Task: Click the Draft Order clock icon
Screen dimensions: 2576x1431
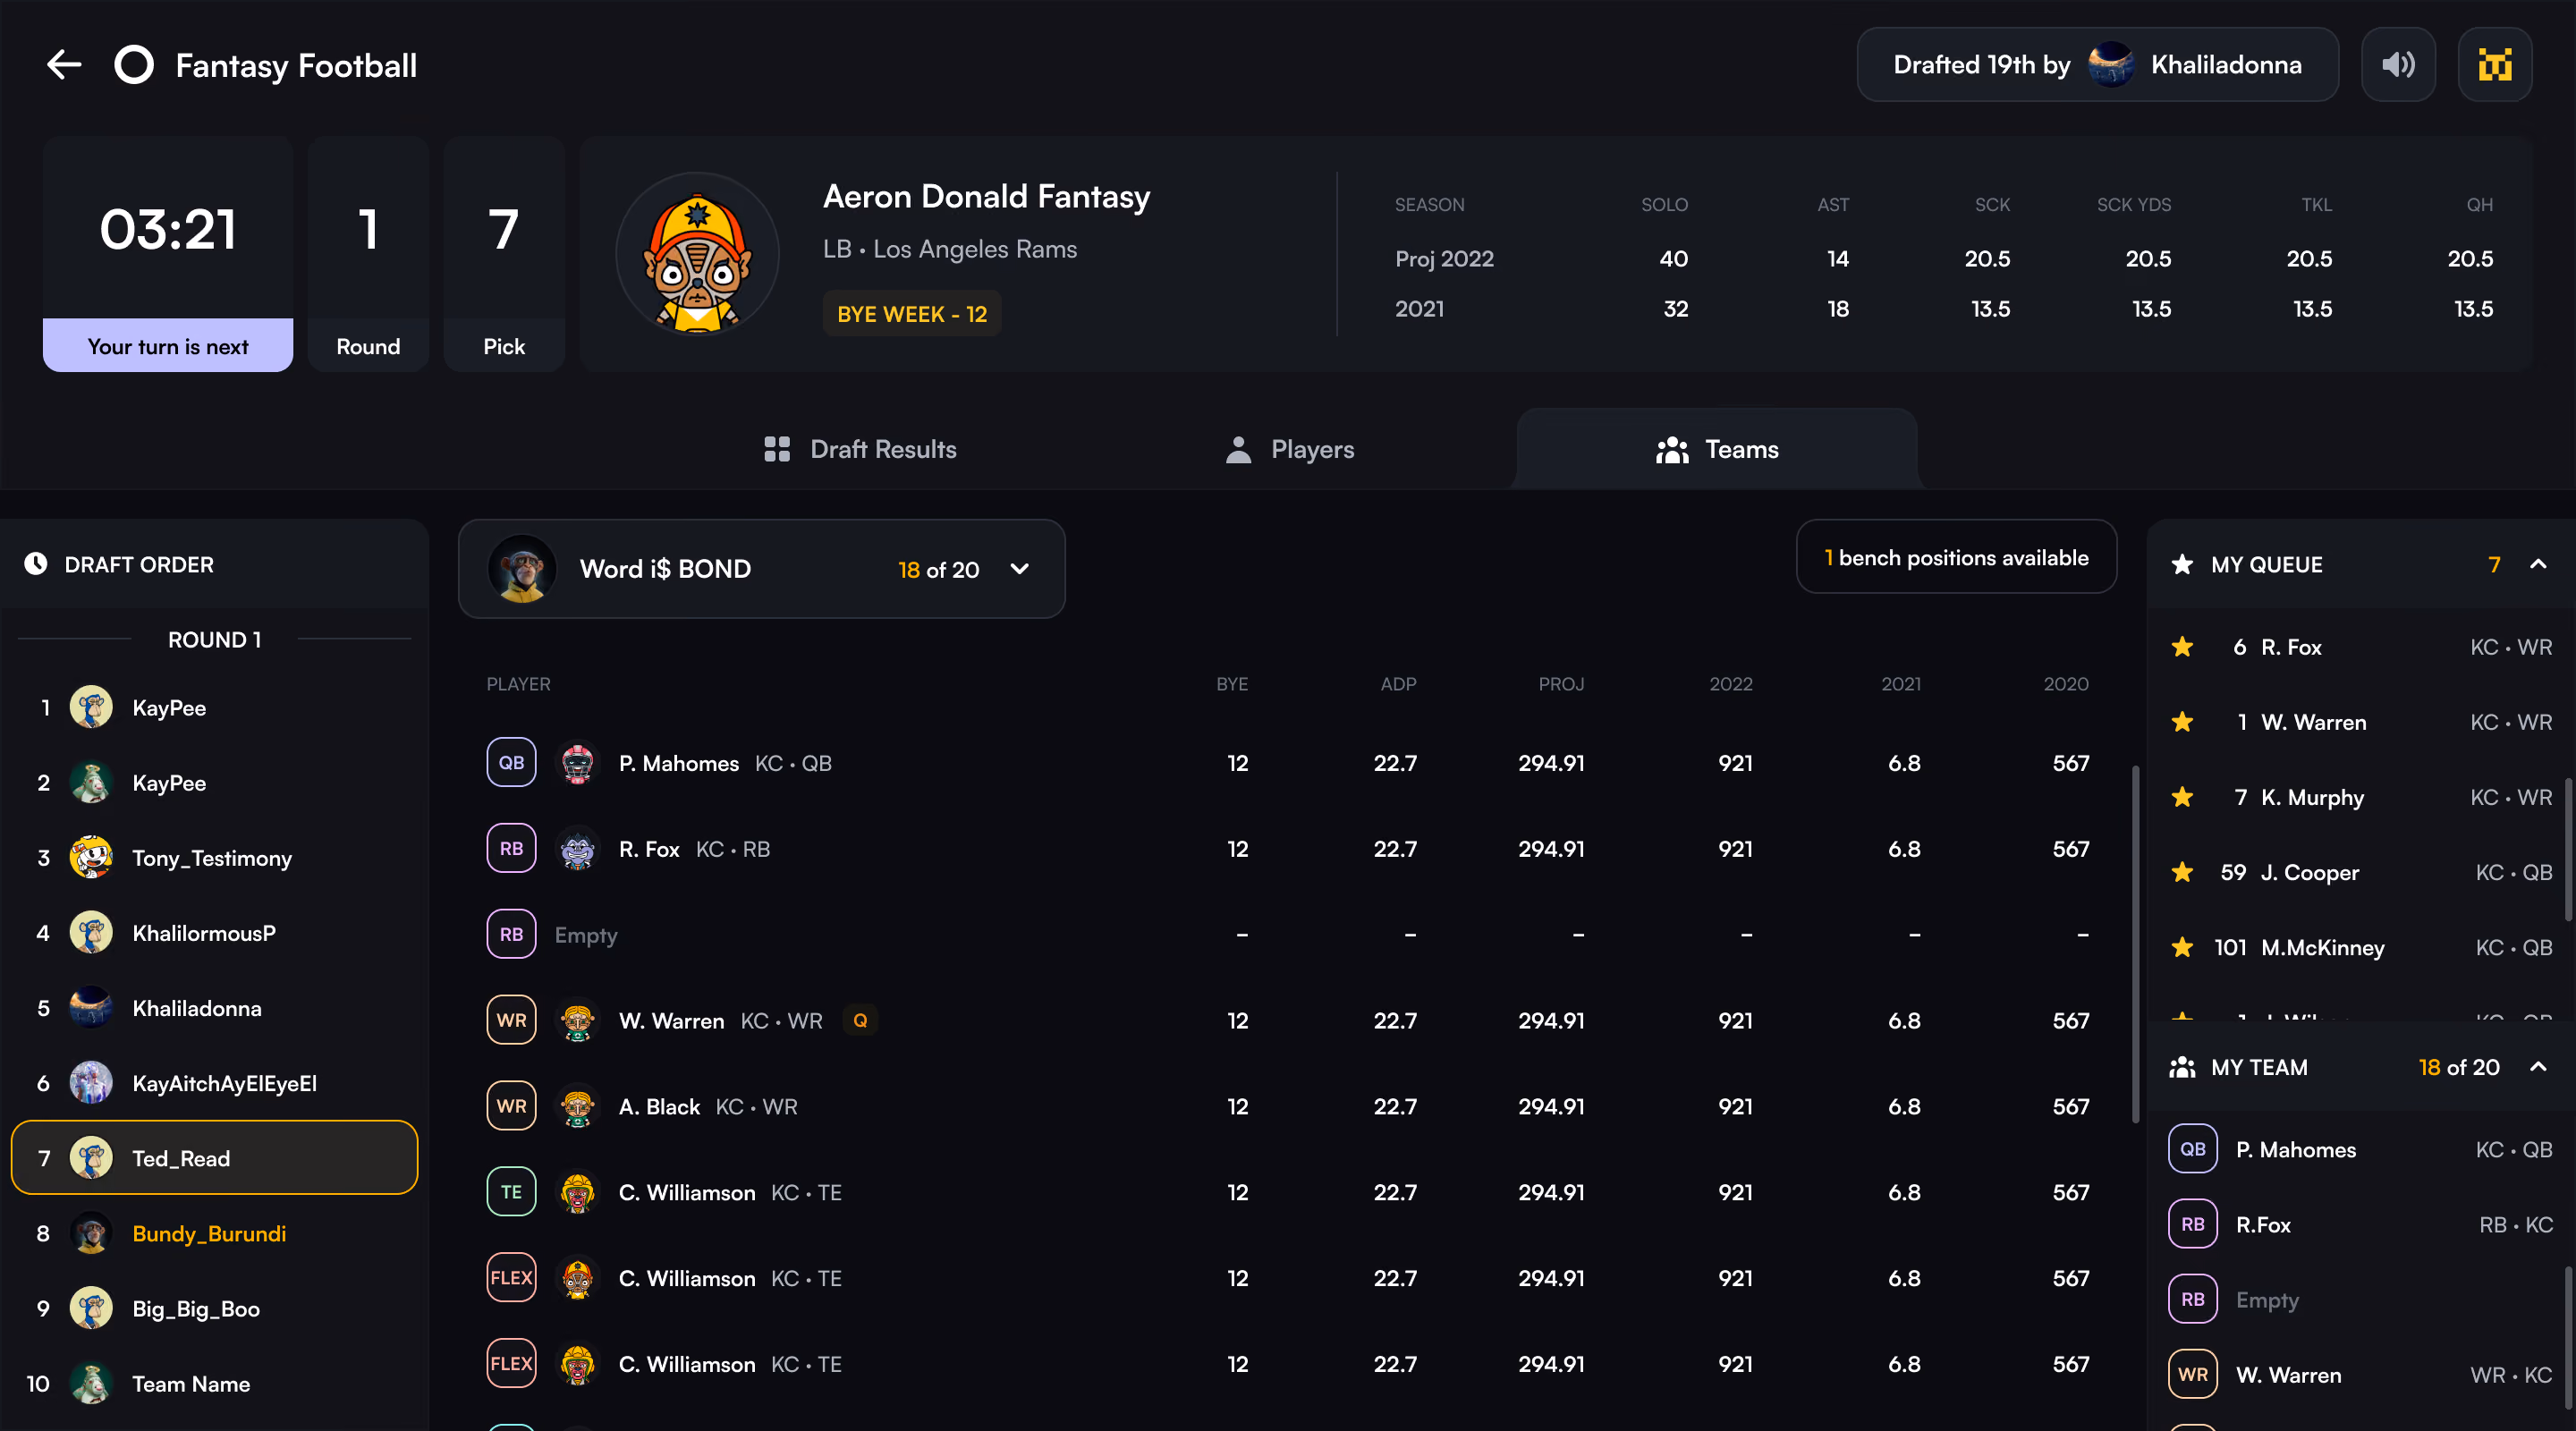Action: click(x=36, y=564)
